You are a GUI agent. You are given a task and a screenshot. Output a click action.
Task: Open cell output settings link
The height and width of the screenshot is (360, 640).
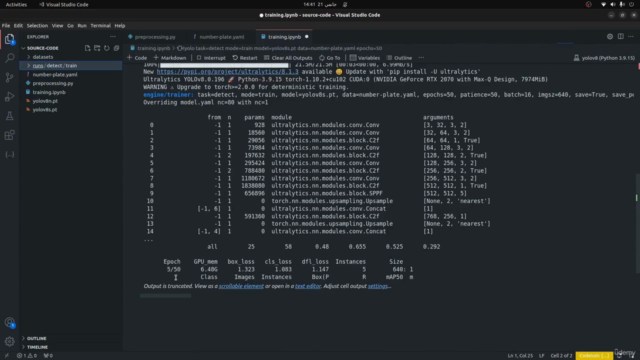(378, 286)
